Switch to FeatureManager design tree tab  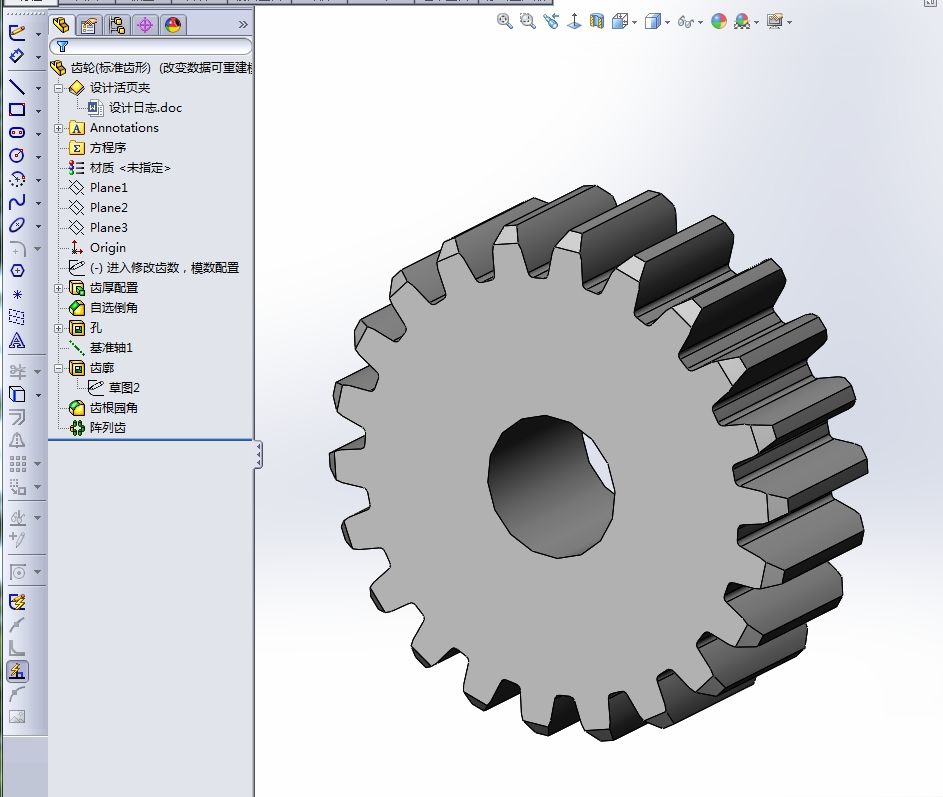(61, 25)
